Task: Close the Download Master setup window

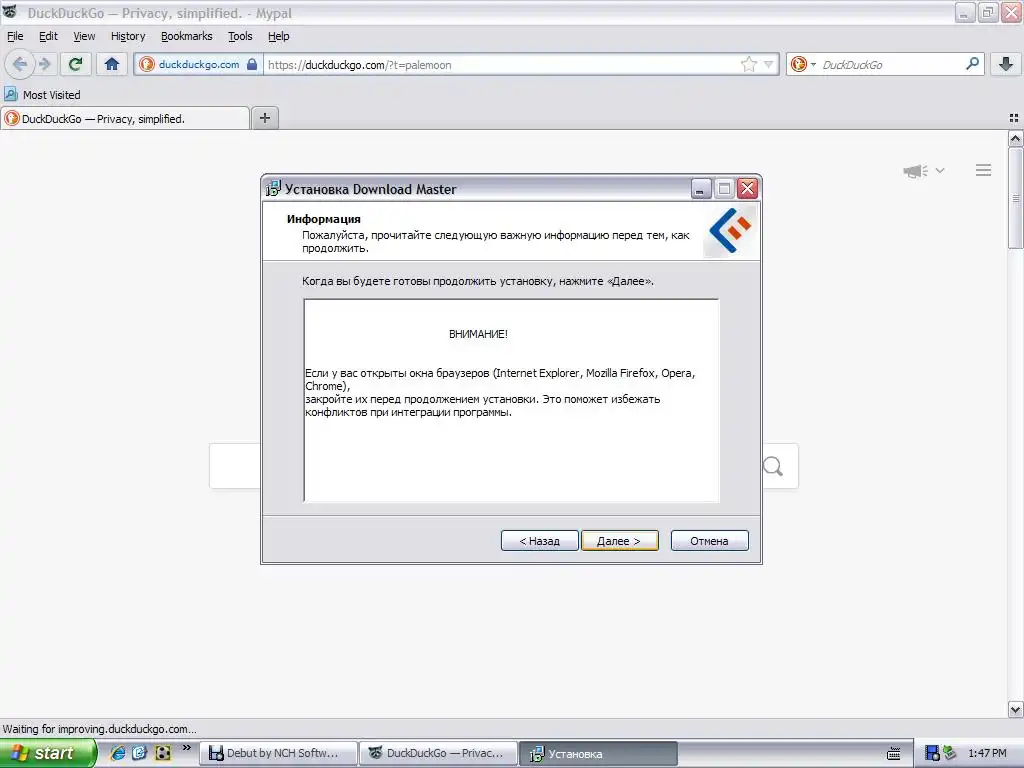Action: click(x=748, y=189)
